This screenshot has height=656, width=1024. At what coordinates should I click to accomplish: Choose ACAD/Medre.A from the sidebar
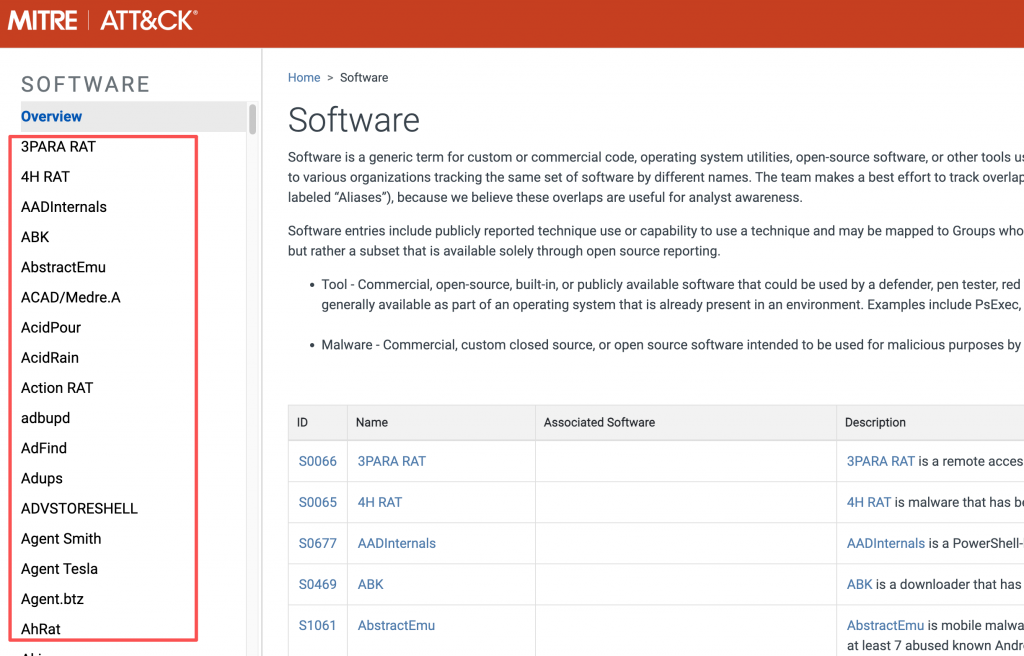[x=70, y=297]
